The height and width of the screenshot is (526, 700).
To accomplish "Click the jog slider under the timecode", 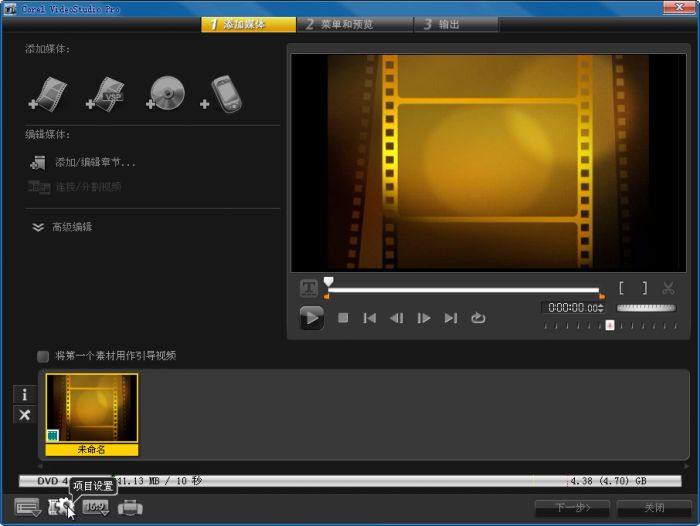I will click(609, 325).
